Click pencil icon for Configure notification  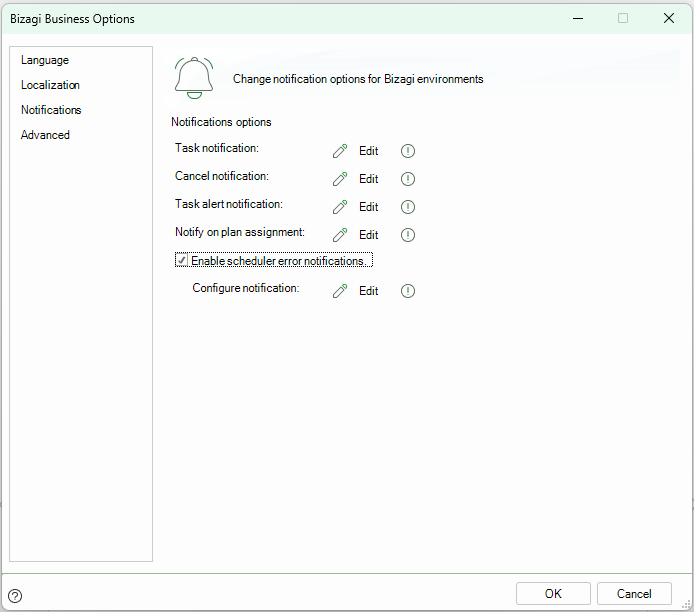pyautogui.click(x=340, y=291)
